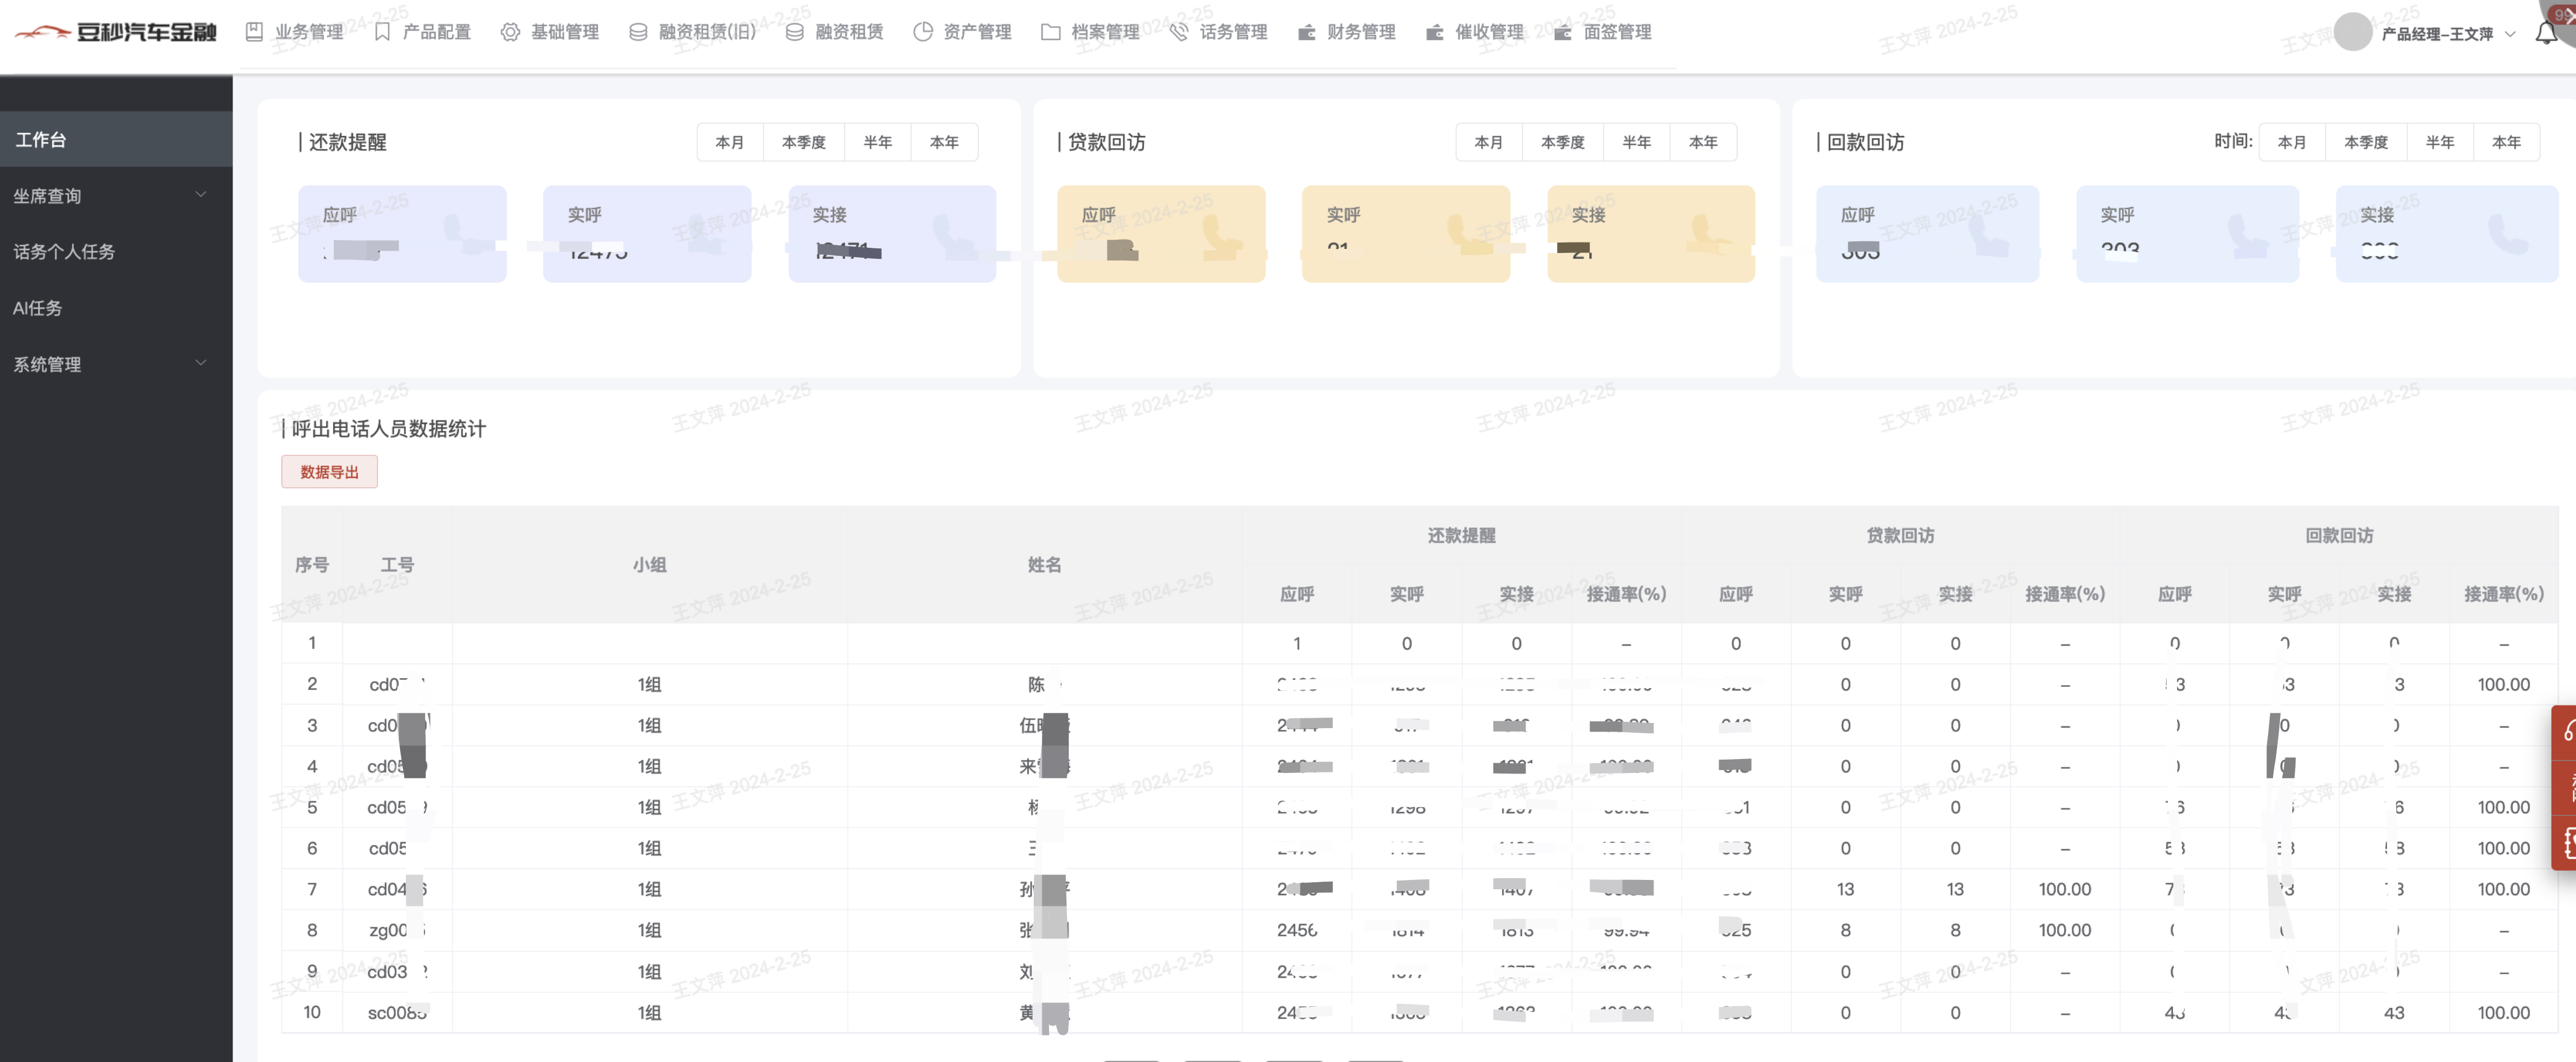The height and width of the screenshot is (1062, 2576).
Task: Click the 业务管理 document icon
Action: 254,32
